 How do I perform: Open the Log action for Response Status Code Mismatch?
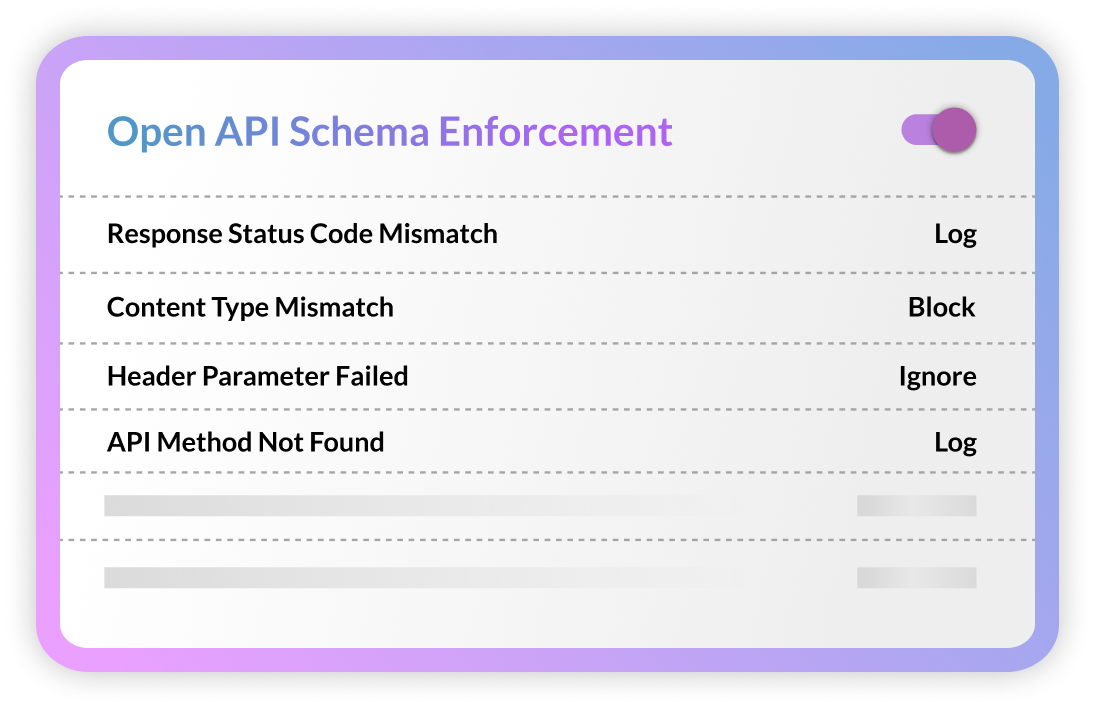pyautogui.click(x=955, y=235)
